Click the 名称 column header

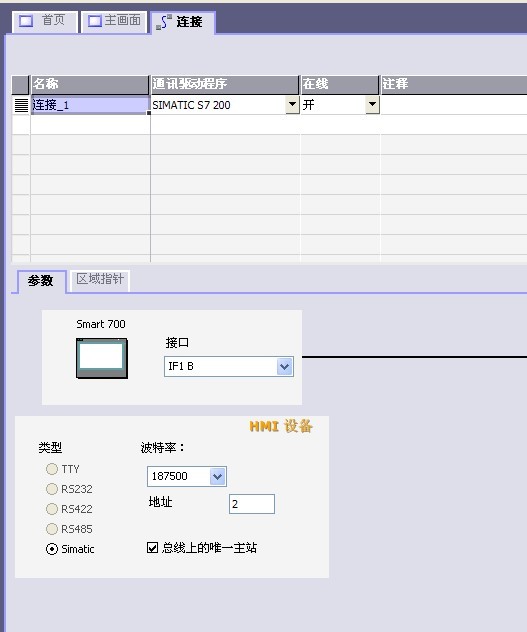90,84
